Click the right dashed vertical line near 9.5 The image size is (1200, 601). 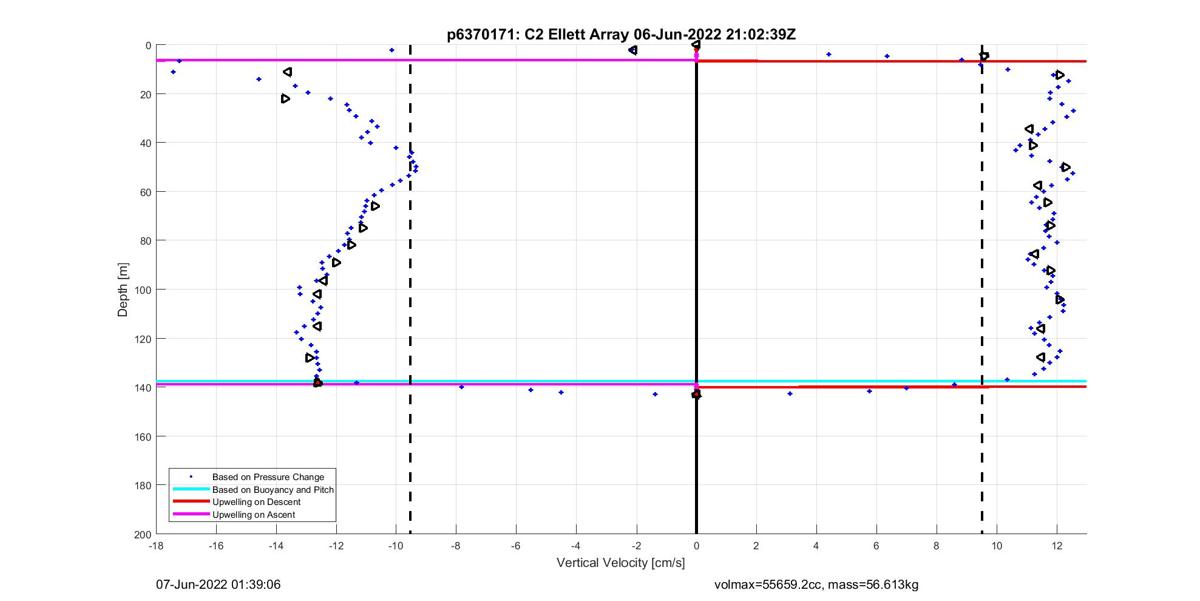[x=982, y=290]
